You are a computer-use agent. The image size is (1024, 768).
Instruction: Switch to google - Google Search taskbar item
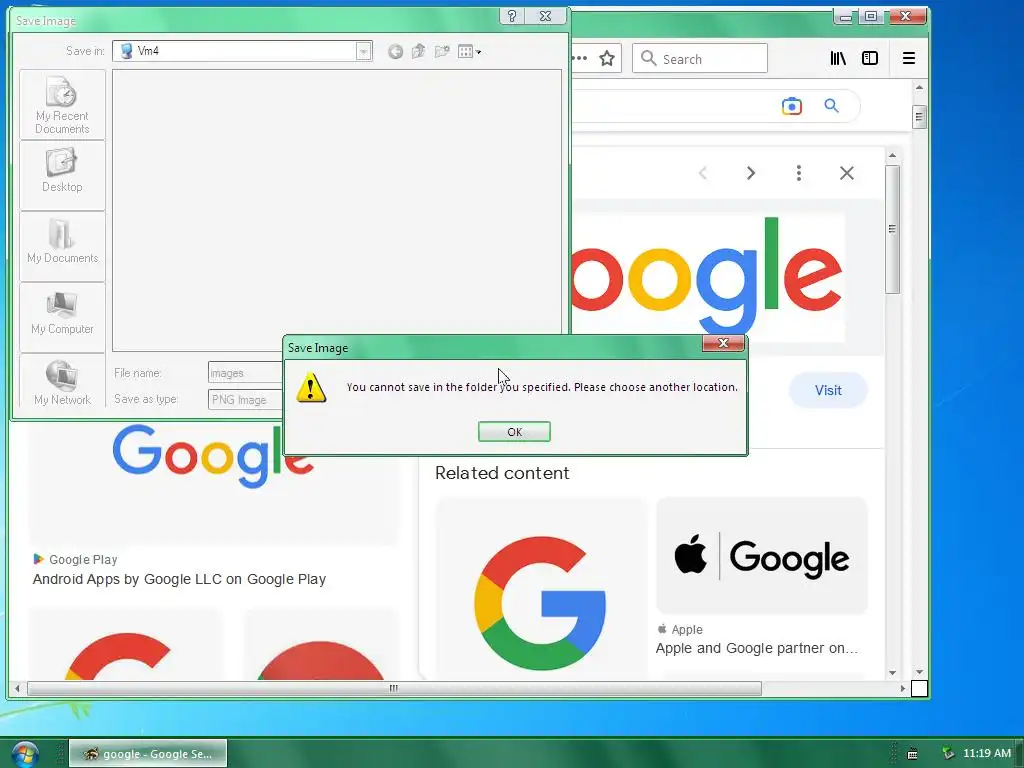[148, 754]
